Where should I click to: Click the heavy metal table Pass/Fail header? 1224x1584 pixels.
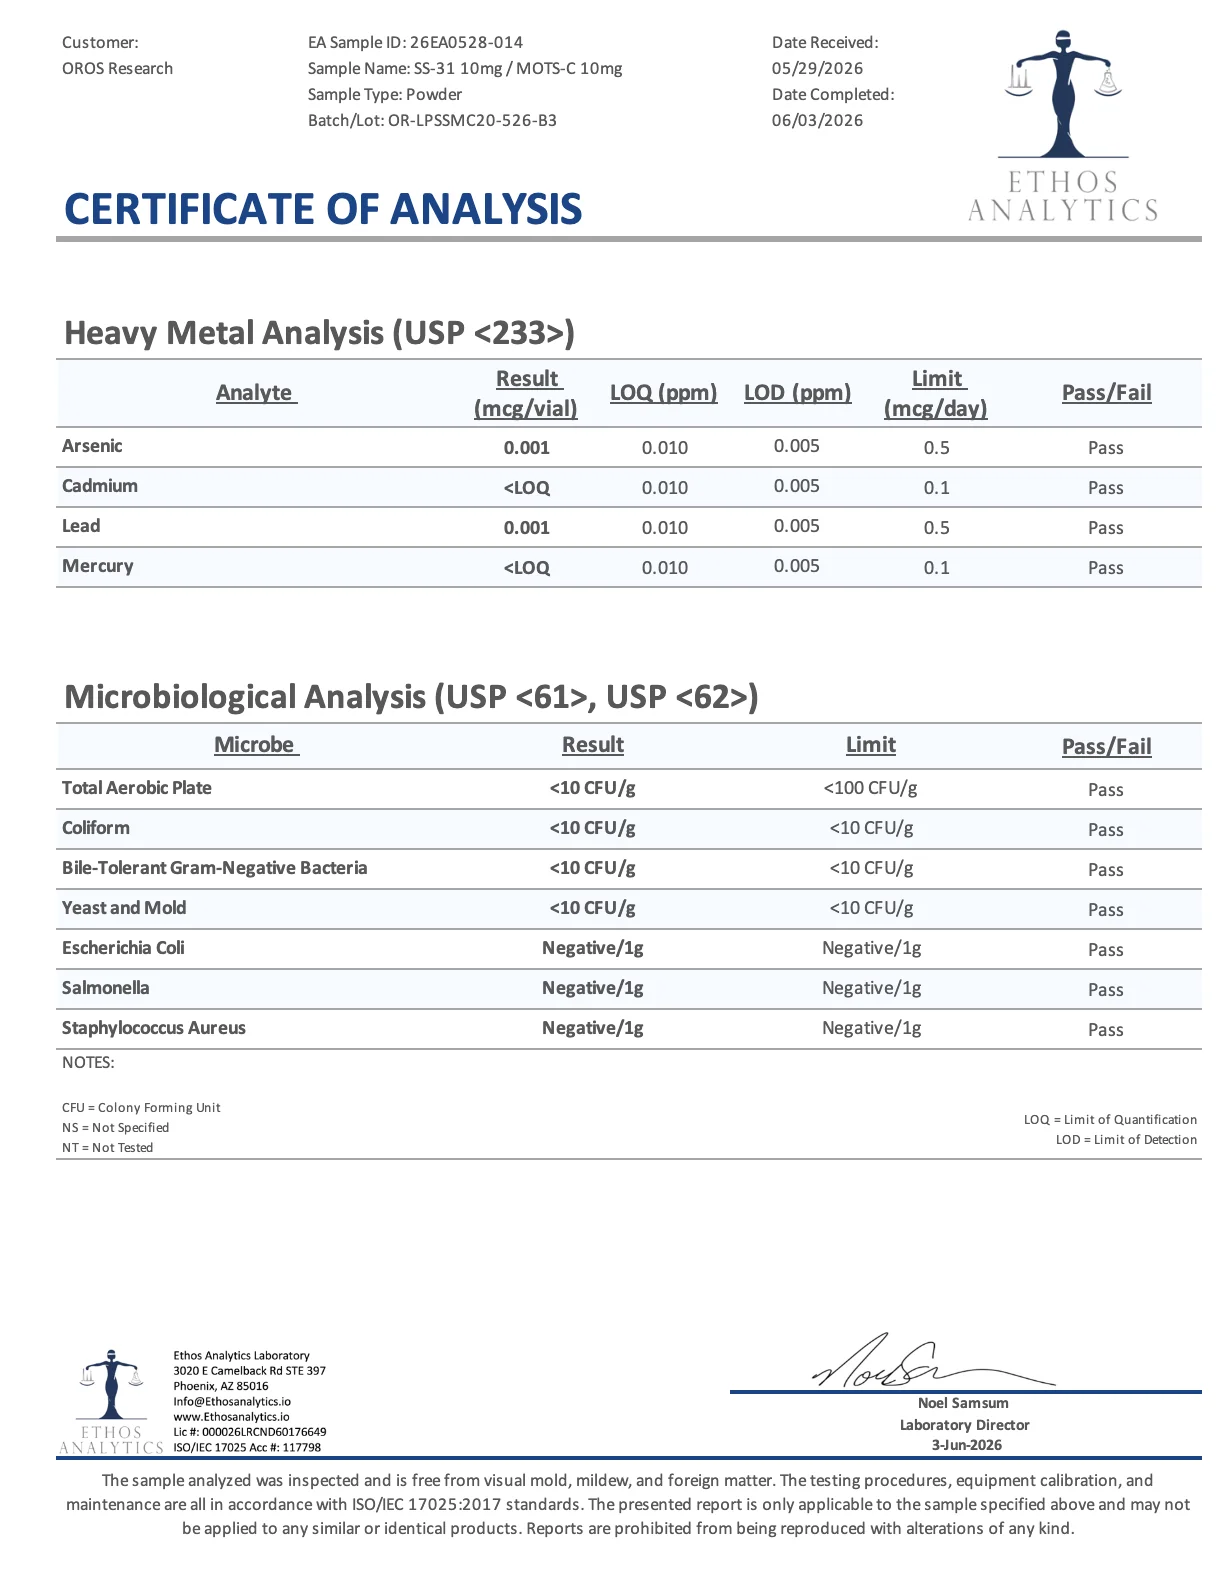click(x=1106, y=392)
